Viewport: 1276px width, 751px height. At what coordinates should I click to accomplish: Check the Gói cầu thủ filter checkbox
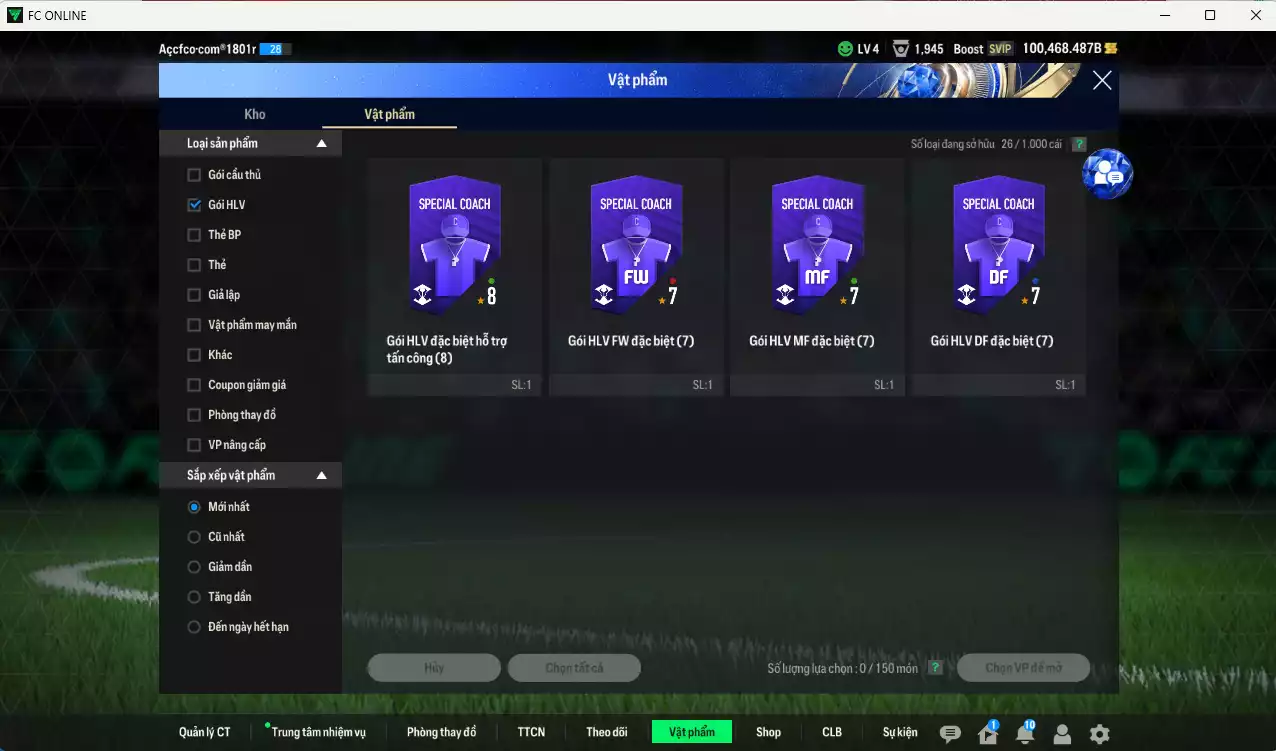[x=192, y=174]
